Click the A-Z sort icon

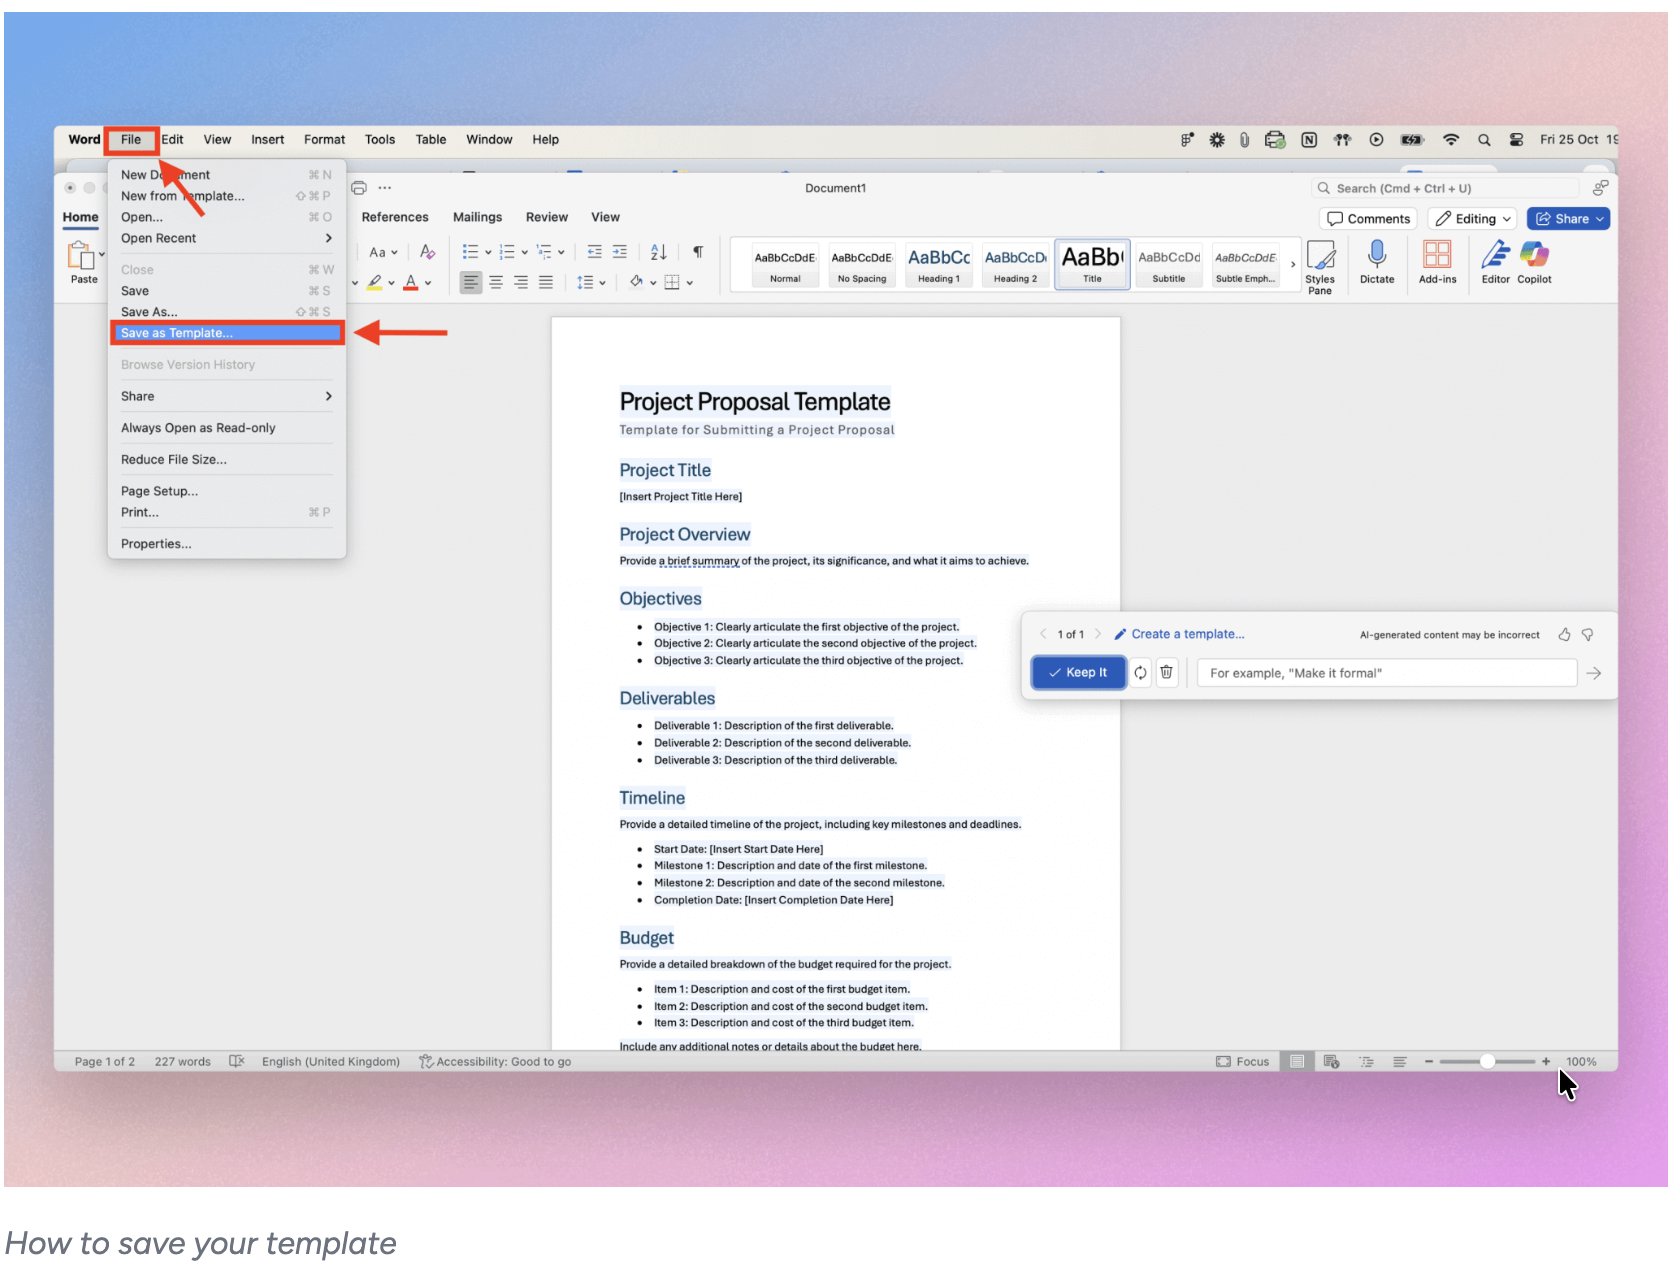(x=658, y=252)
